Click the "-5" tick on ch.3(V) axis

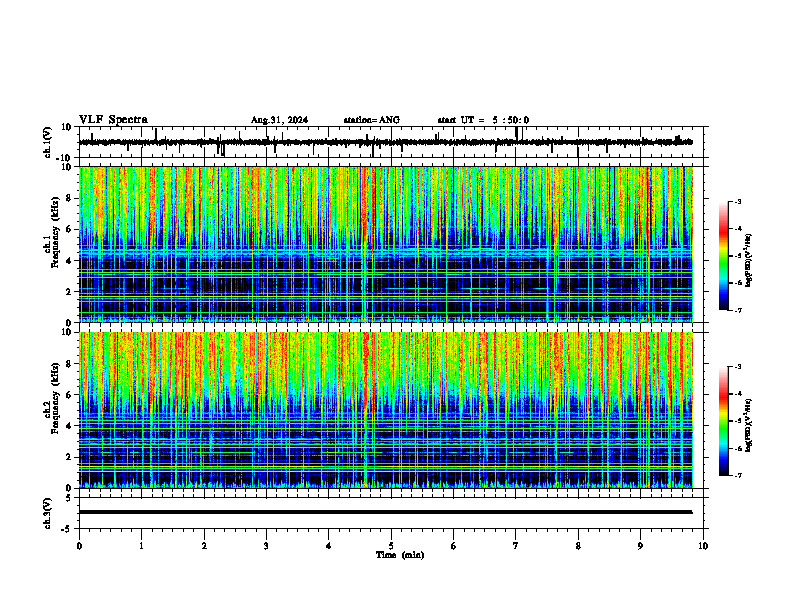[x=67, y=529]
